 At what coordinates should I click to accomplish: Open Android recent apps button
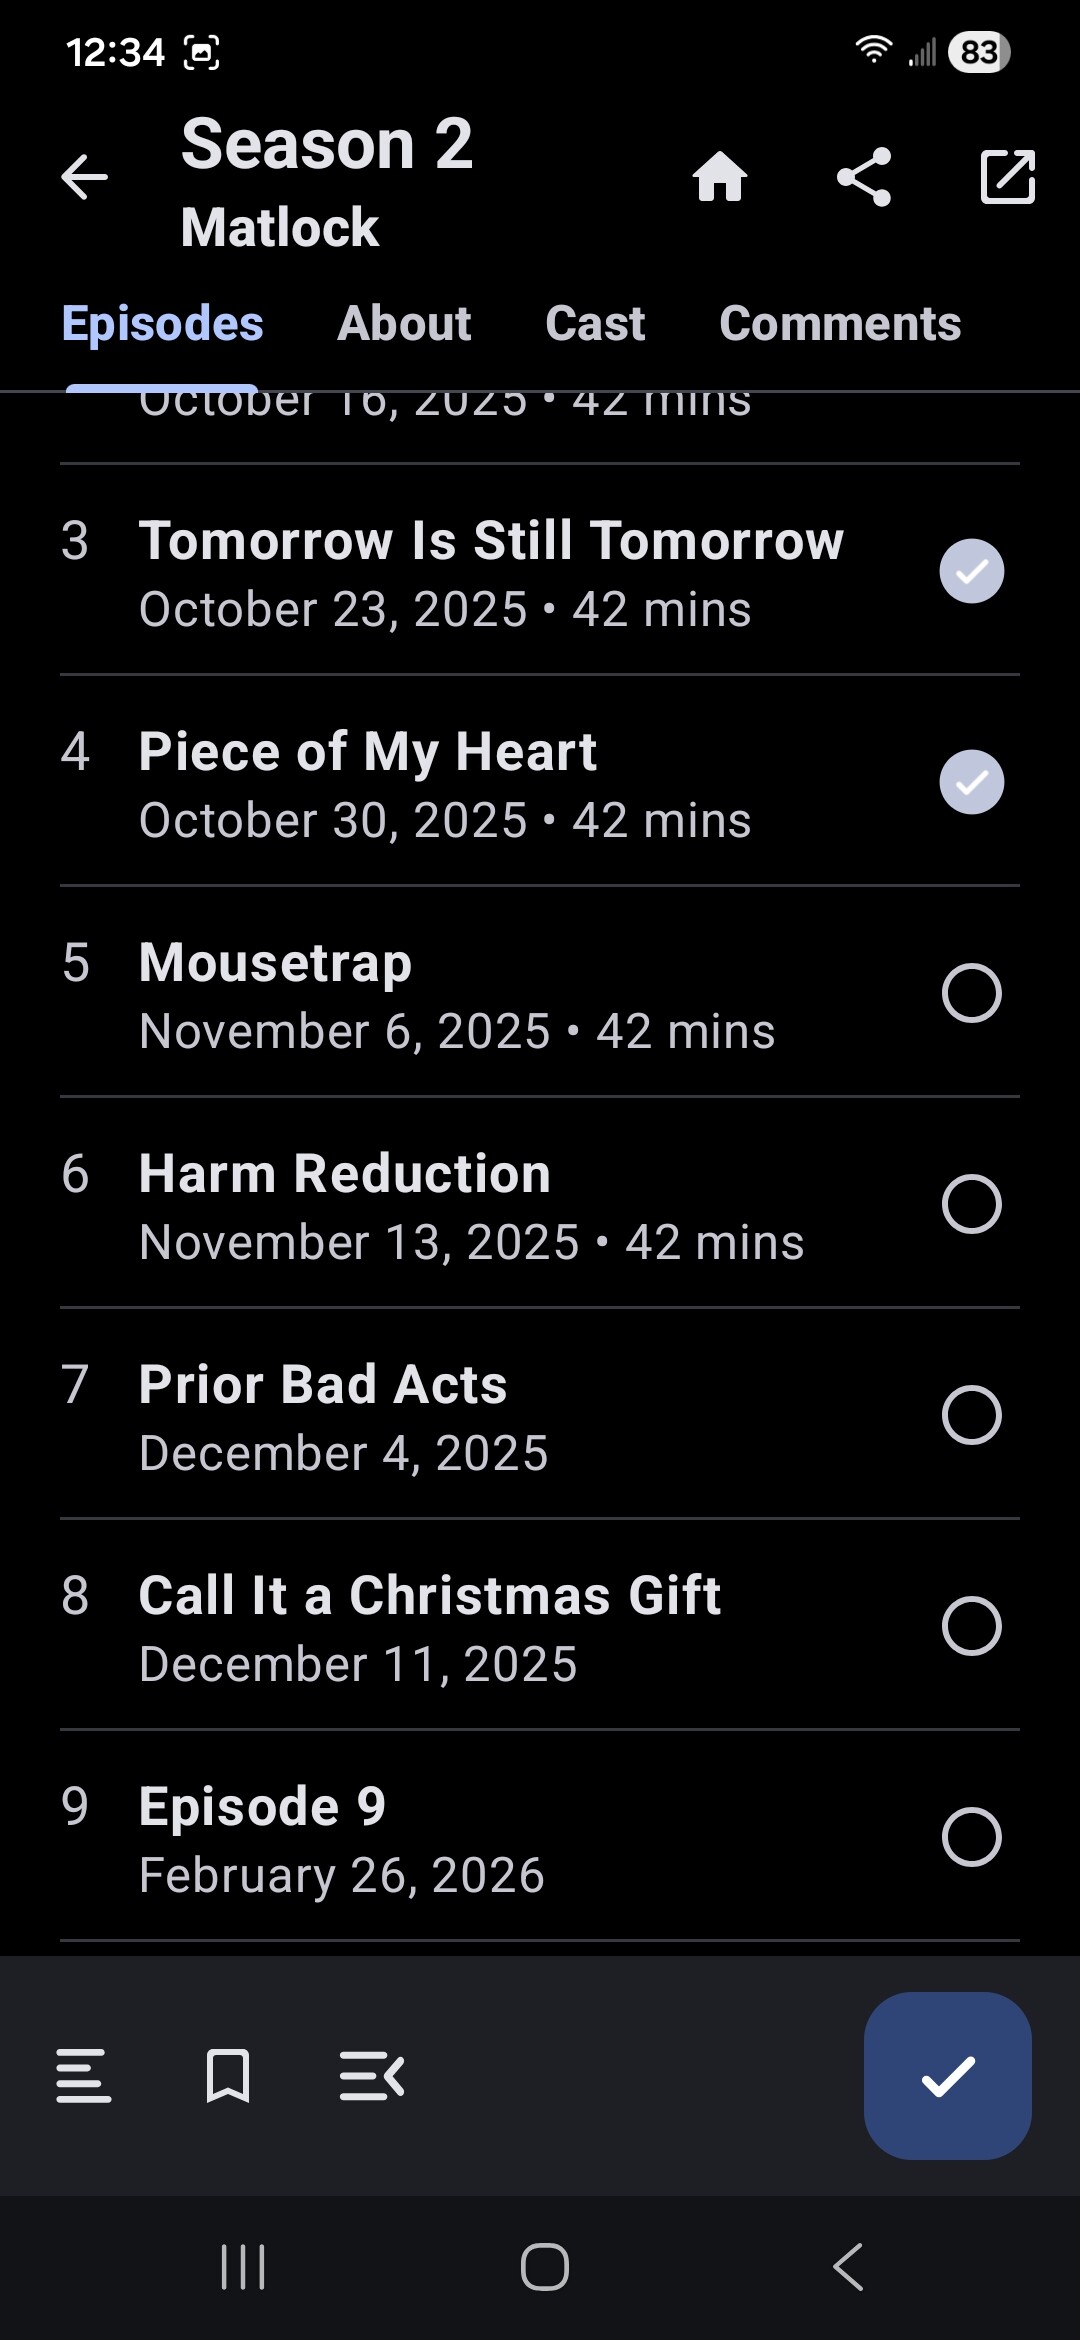pyautogui.click(x=243, y=2267)
